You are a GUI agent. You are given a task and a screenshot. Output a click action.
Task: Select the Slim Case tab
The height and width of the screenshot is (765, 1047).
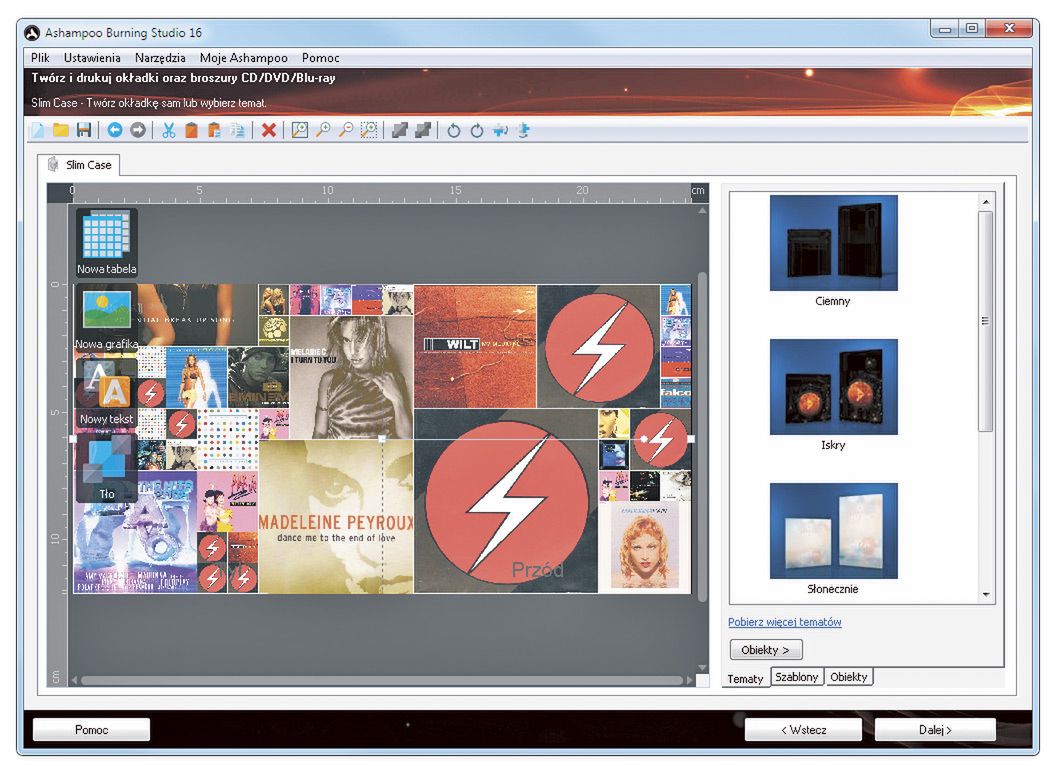79,165
